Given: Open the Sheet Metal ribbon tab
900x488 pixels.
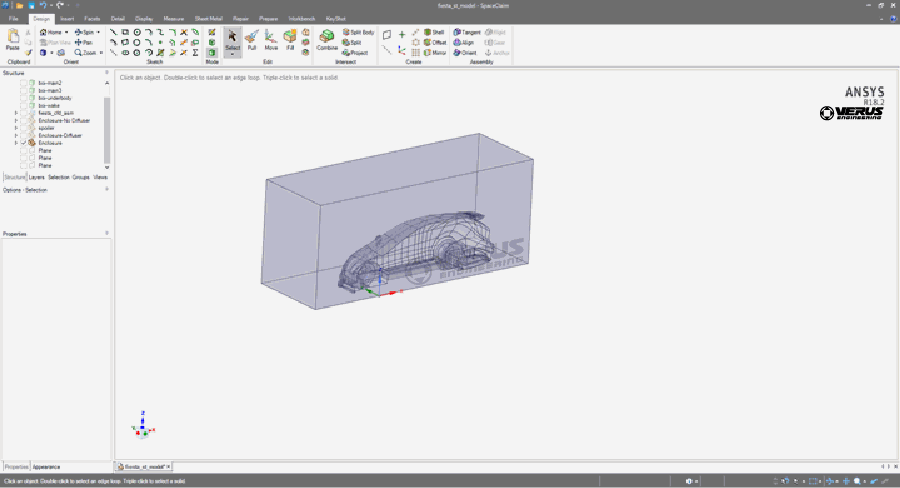Looking at the screenshot, I should (x=208, y=18).
